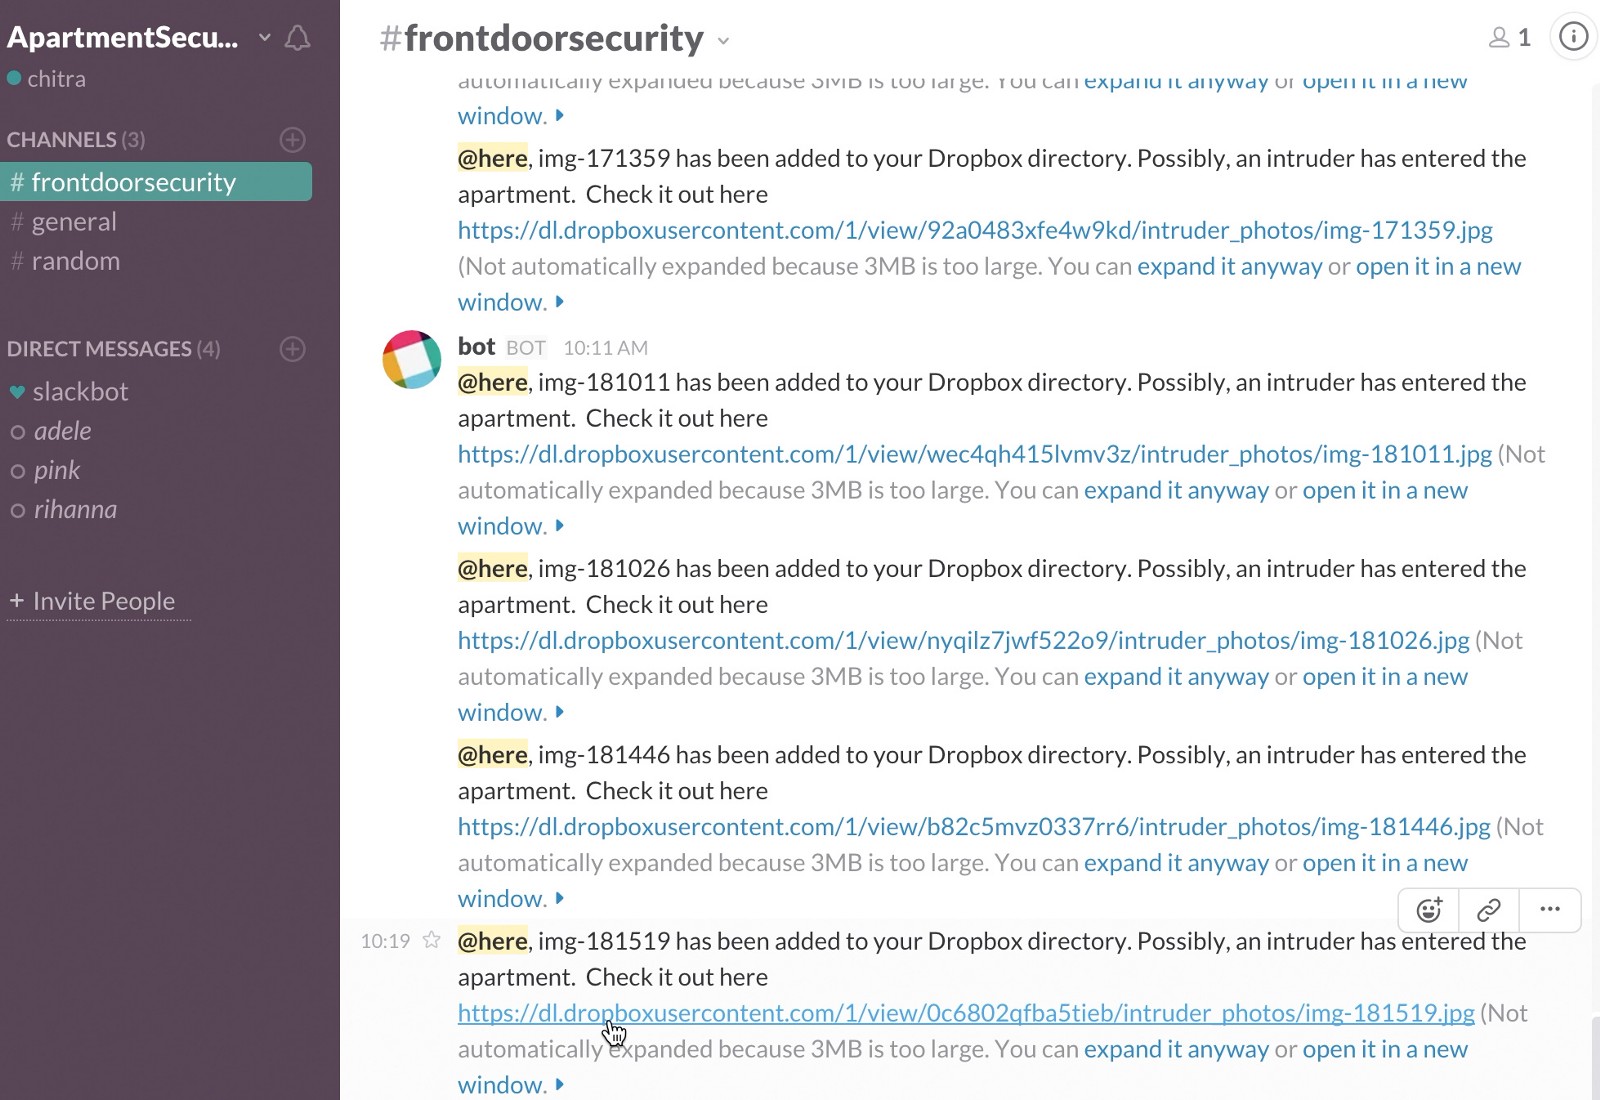The image size is (1600, 1100).
Task: Open direct message with adele
Action: click(62, 431)
